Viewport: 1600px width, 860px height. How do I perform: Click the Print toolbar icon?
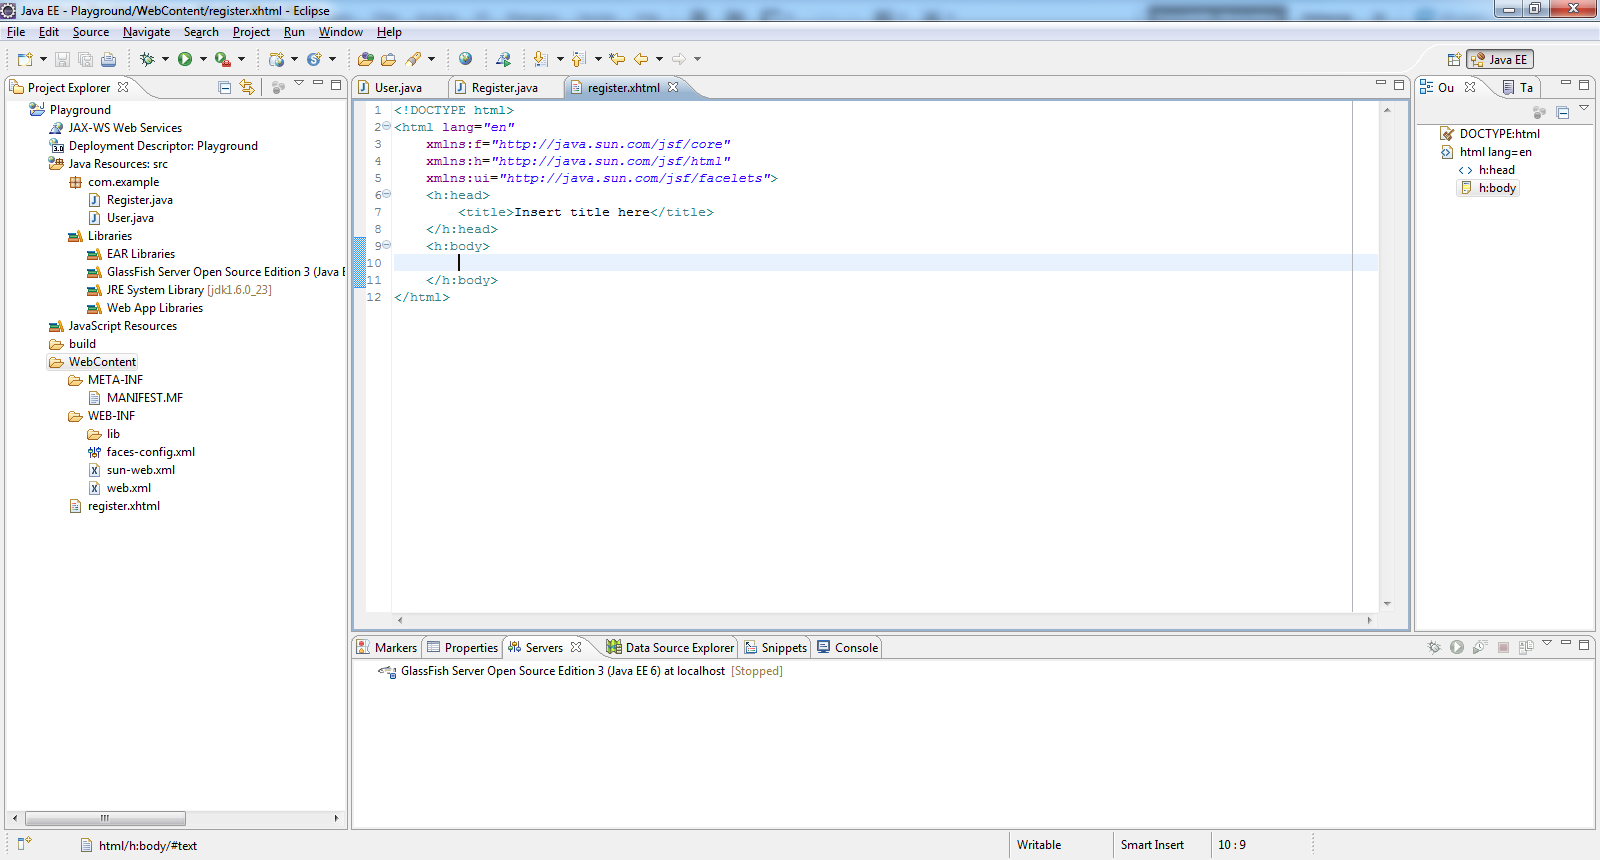pyautogui.click(x=108, y=59)
